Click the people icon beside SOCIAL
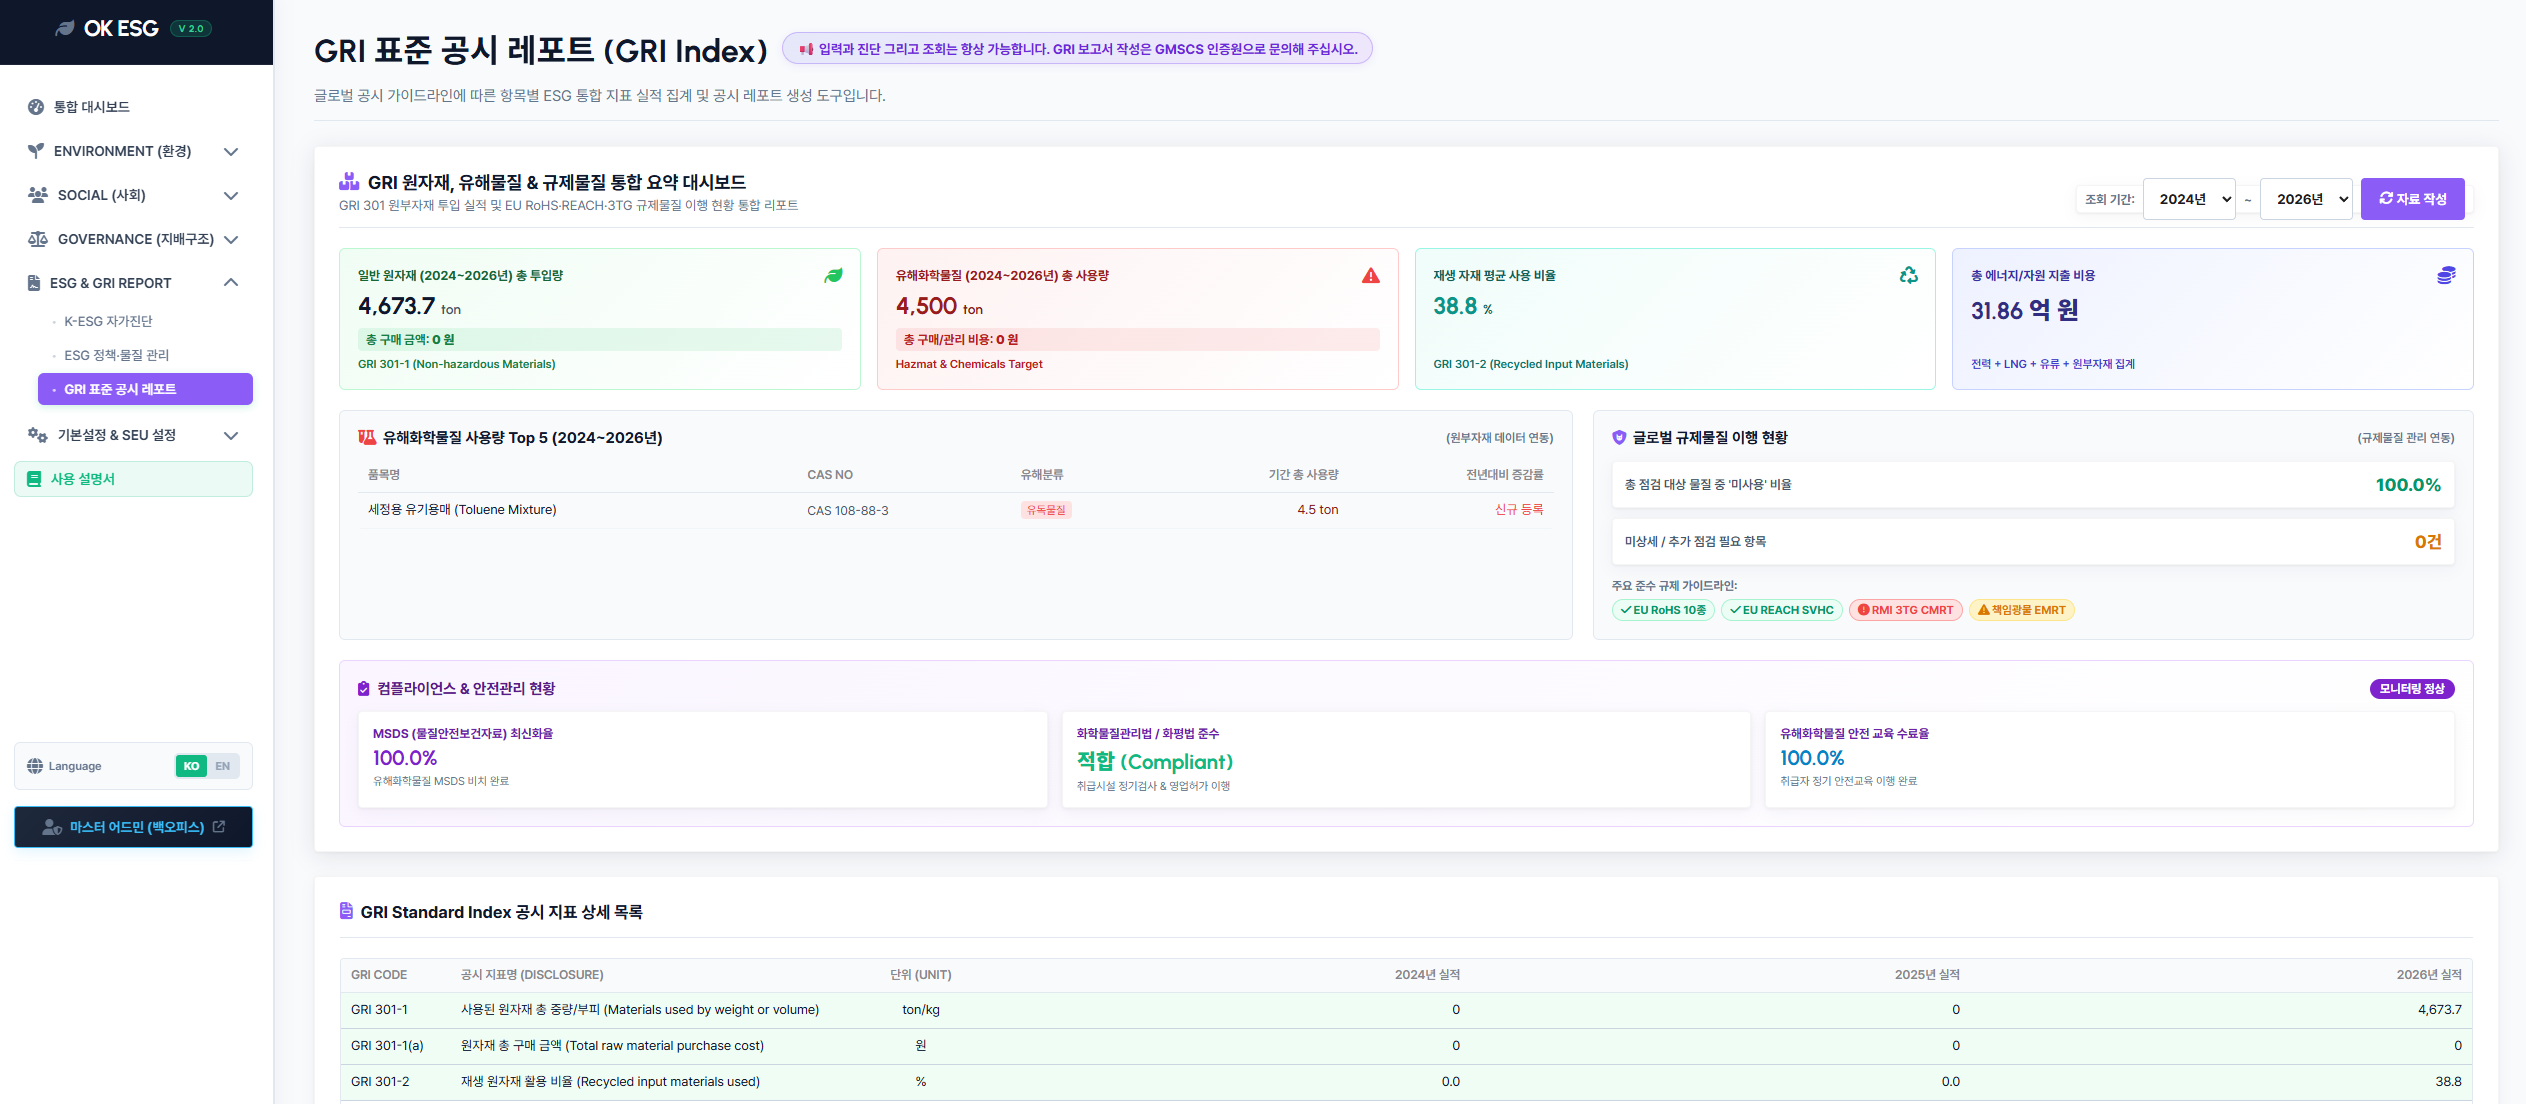Screen dimensions: 2526x1104 [x=38, y=195]
